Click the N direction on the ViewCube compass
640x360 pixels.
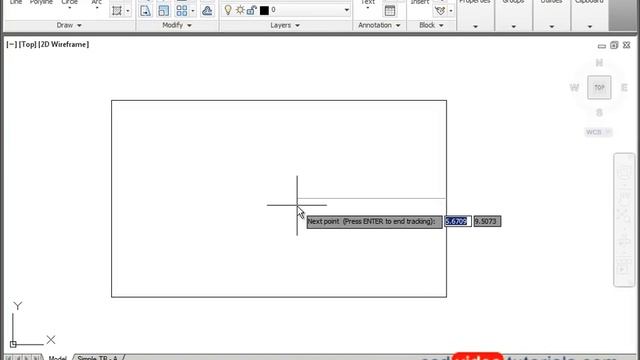pos(599,63)
